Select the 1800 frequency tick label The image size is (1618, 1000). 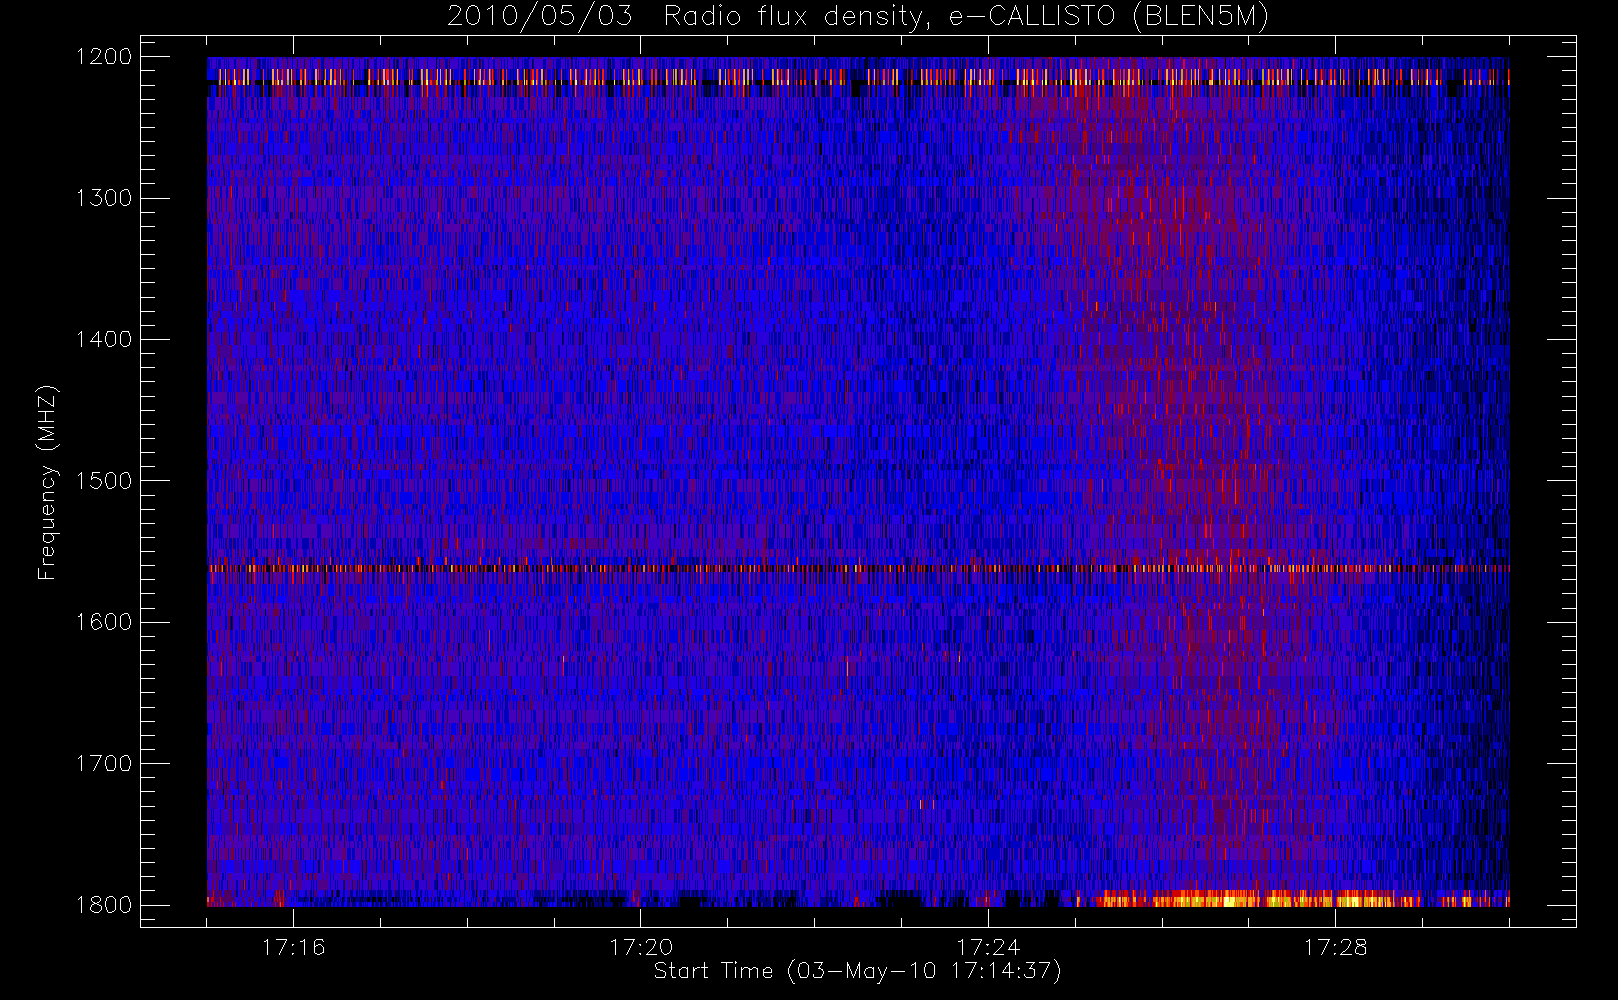click(x=104, y=905)
